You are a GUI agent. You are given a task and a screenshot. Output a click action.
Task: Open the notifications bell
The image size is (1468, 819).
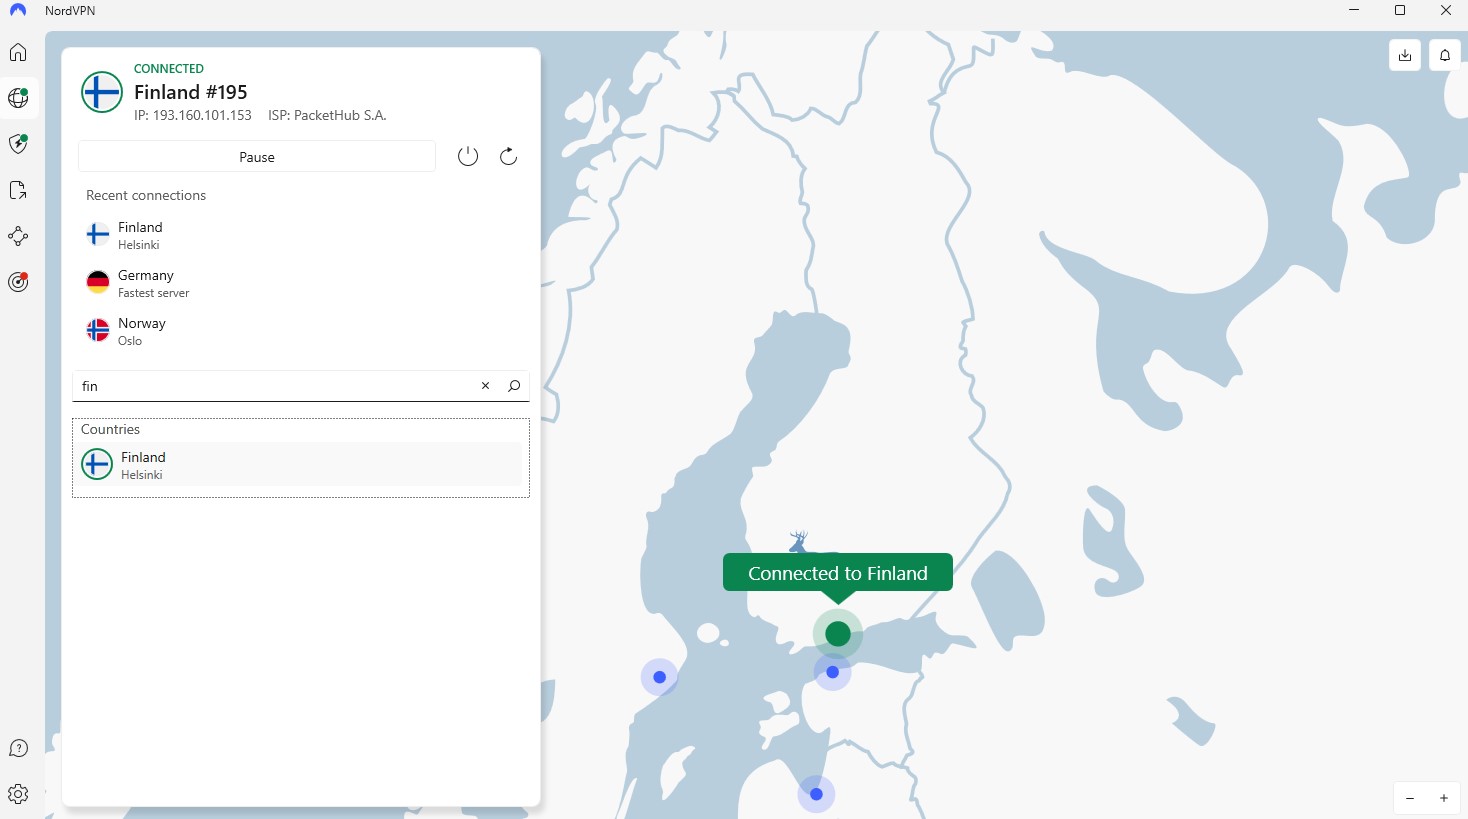[x=1445, y=55]
